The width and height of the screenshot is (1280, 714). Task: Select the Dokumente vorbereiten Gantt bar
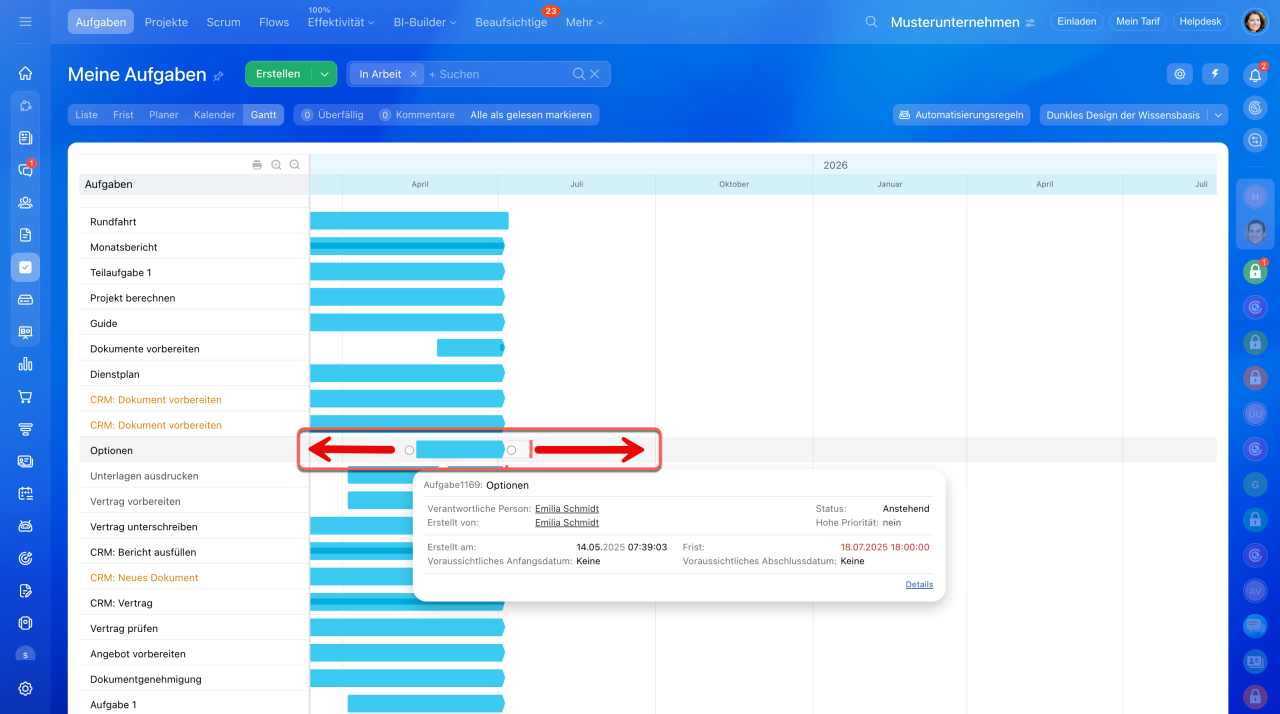(x=470, y=348)
